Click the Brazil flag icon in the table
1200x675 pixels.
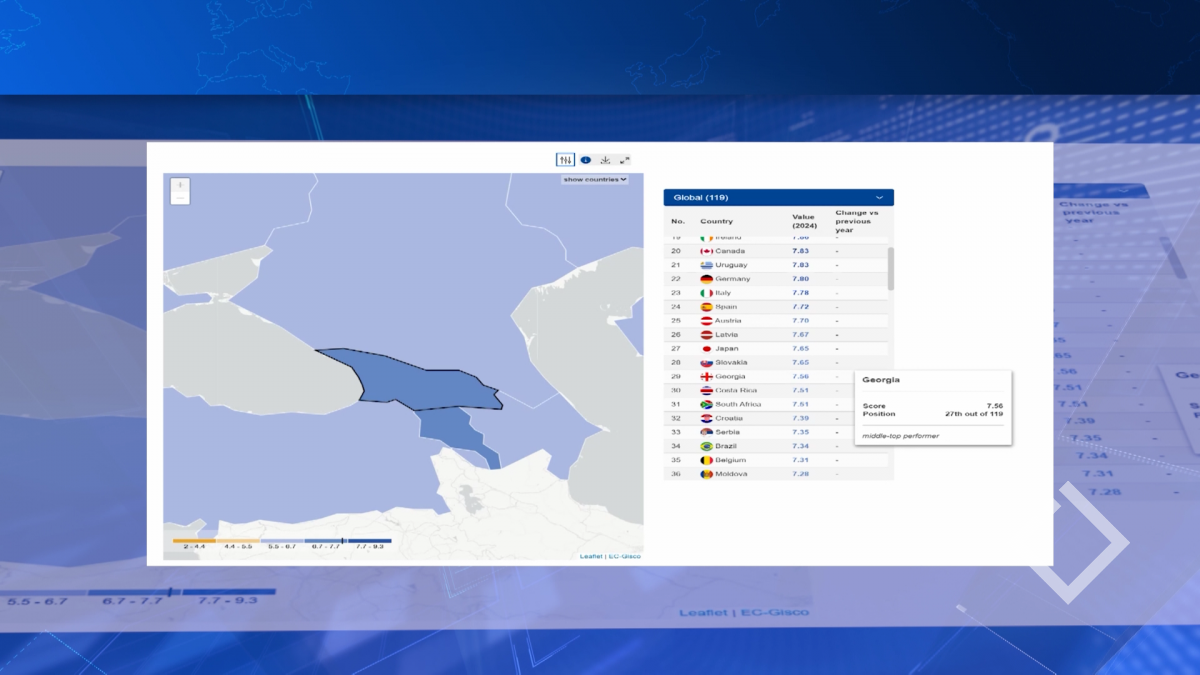click(706, 446)
